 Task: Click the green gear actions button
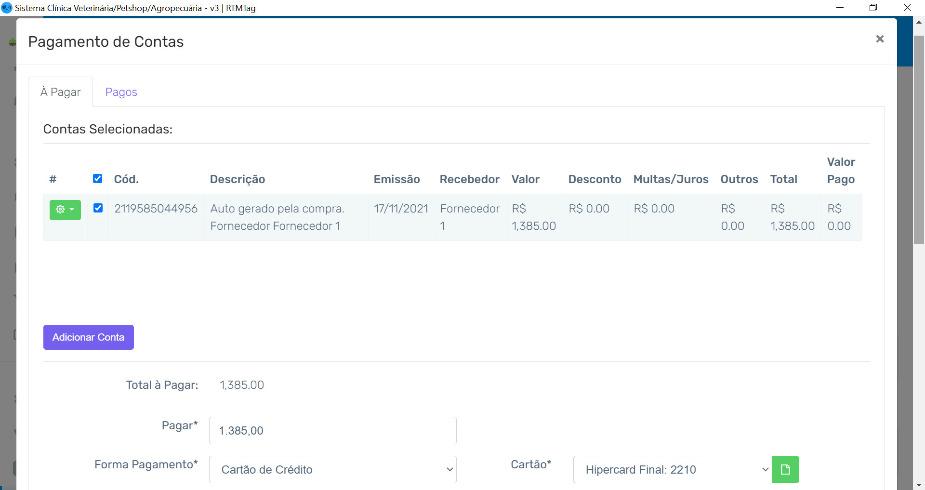click(65, 209)
